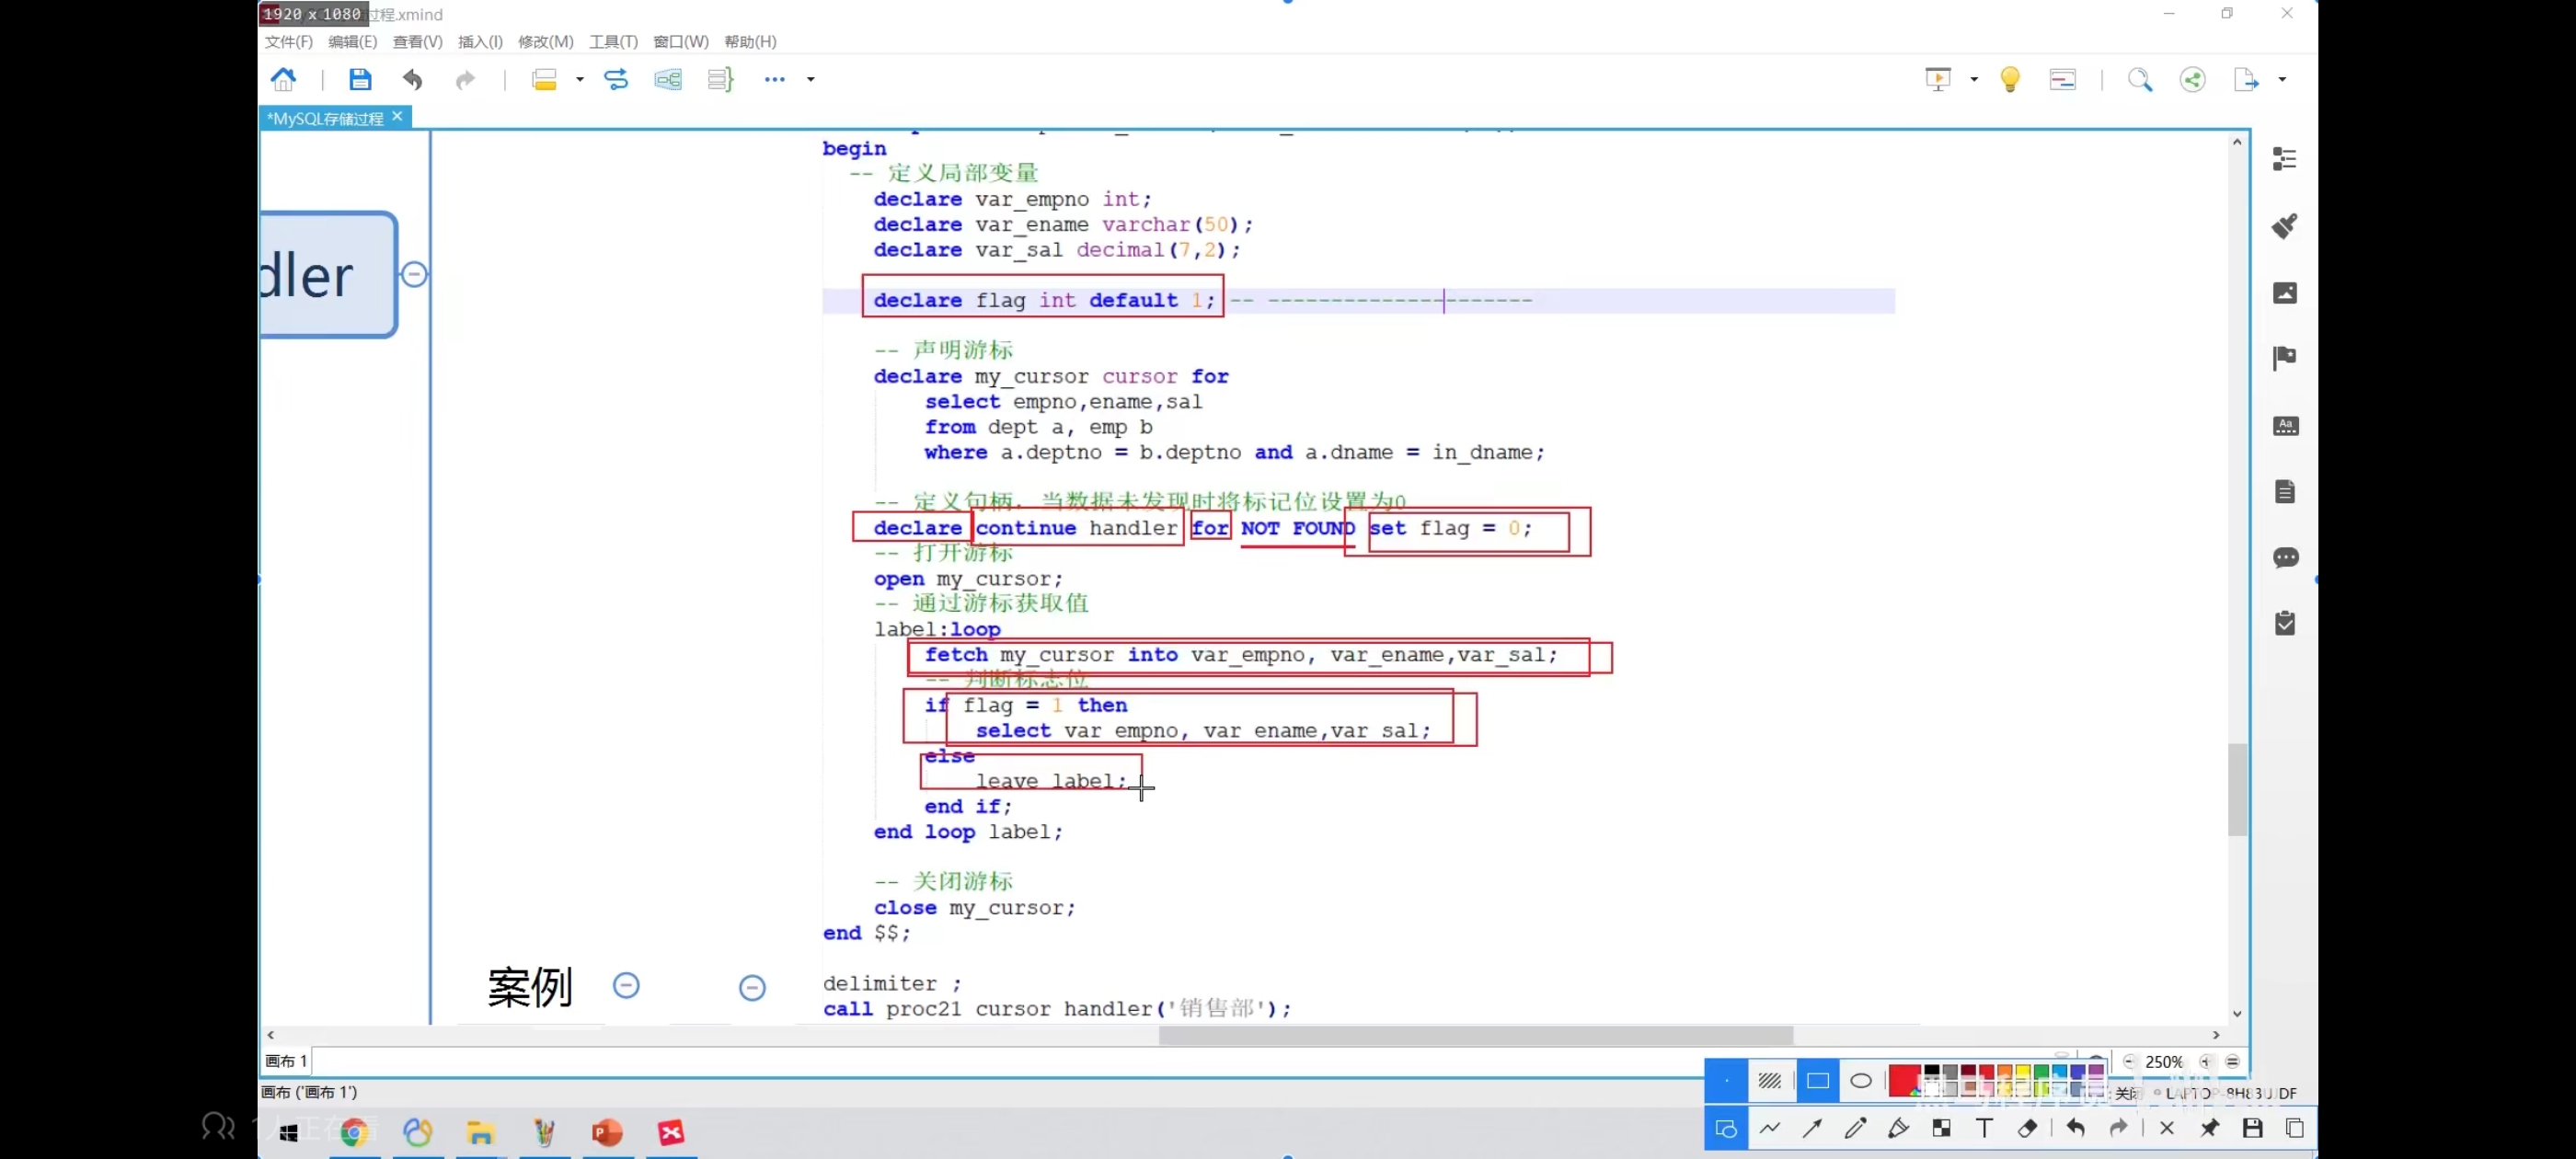Open the Outline panel in the sidebar
This screenshot has height=1159, width=2576.
click(x=2285, y=159)
